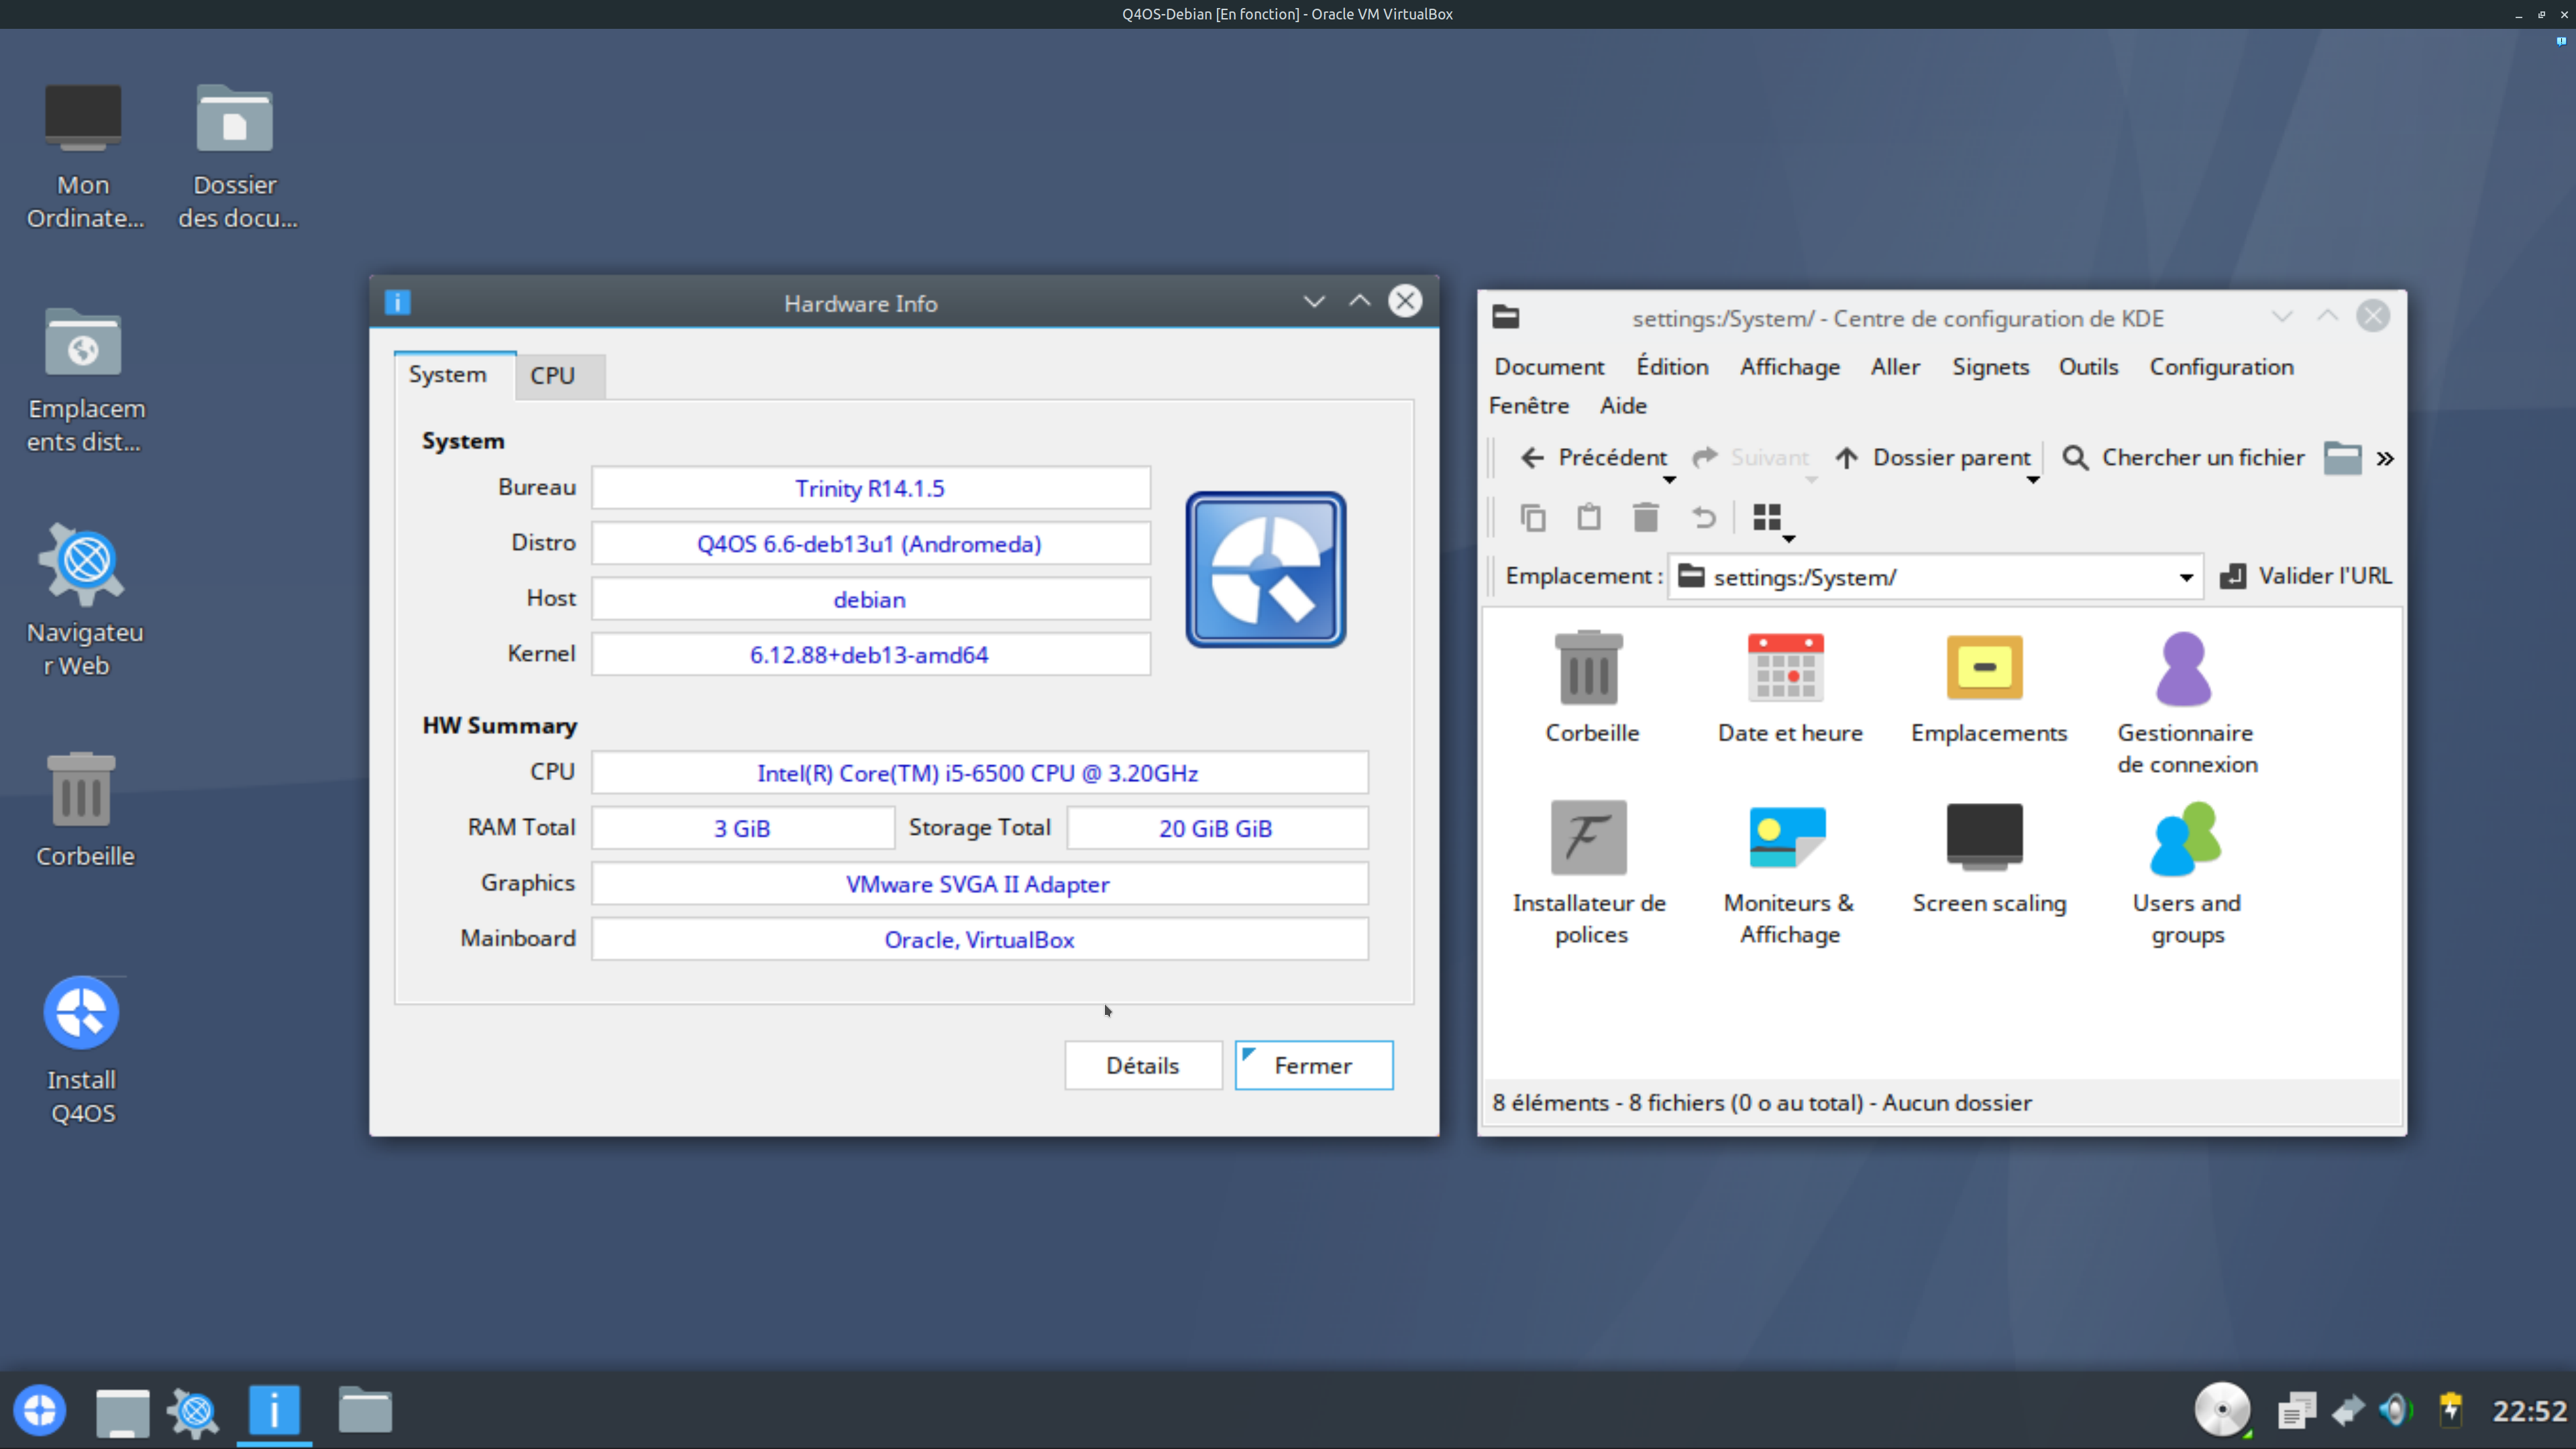Click the Fermer button
Image resolution: width=2576 pixels, height=1449 pixels.
(1313, 1065)
